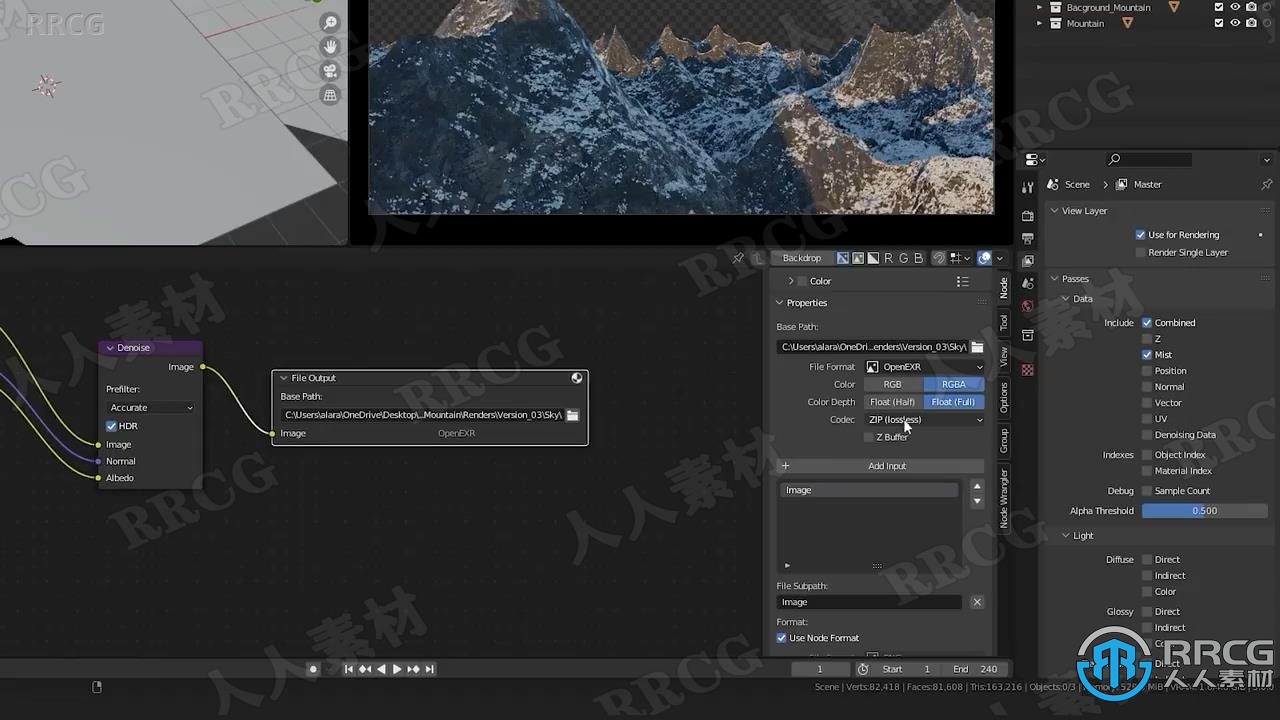Collapse the File Output node arrow
Image resolution: width=1280 pixels, height=720 pixels.
tap(283, 378)
